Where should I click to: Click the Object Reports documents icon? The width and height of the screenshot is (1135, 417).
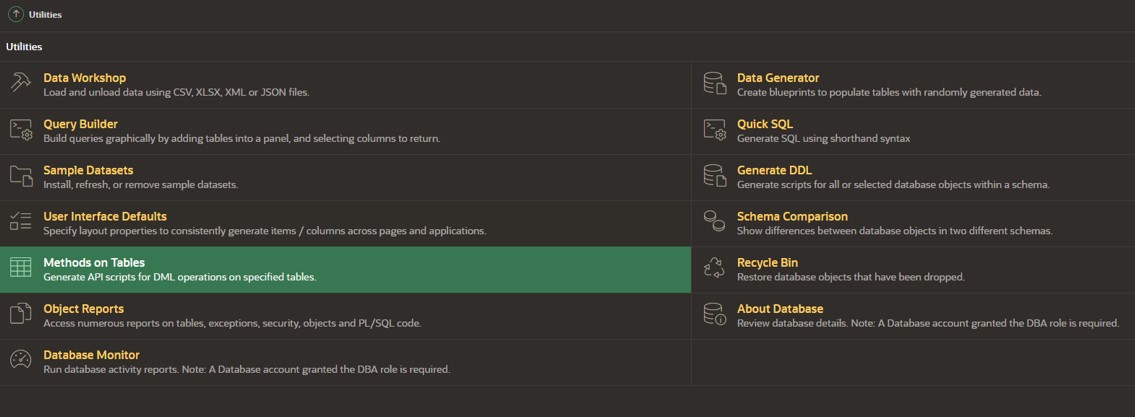pos(20,314)
